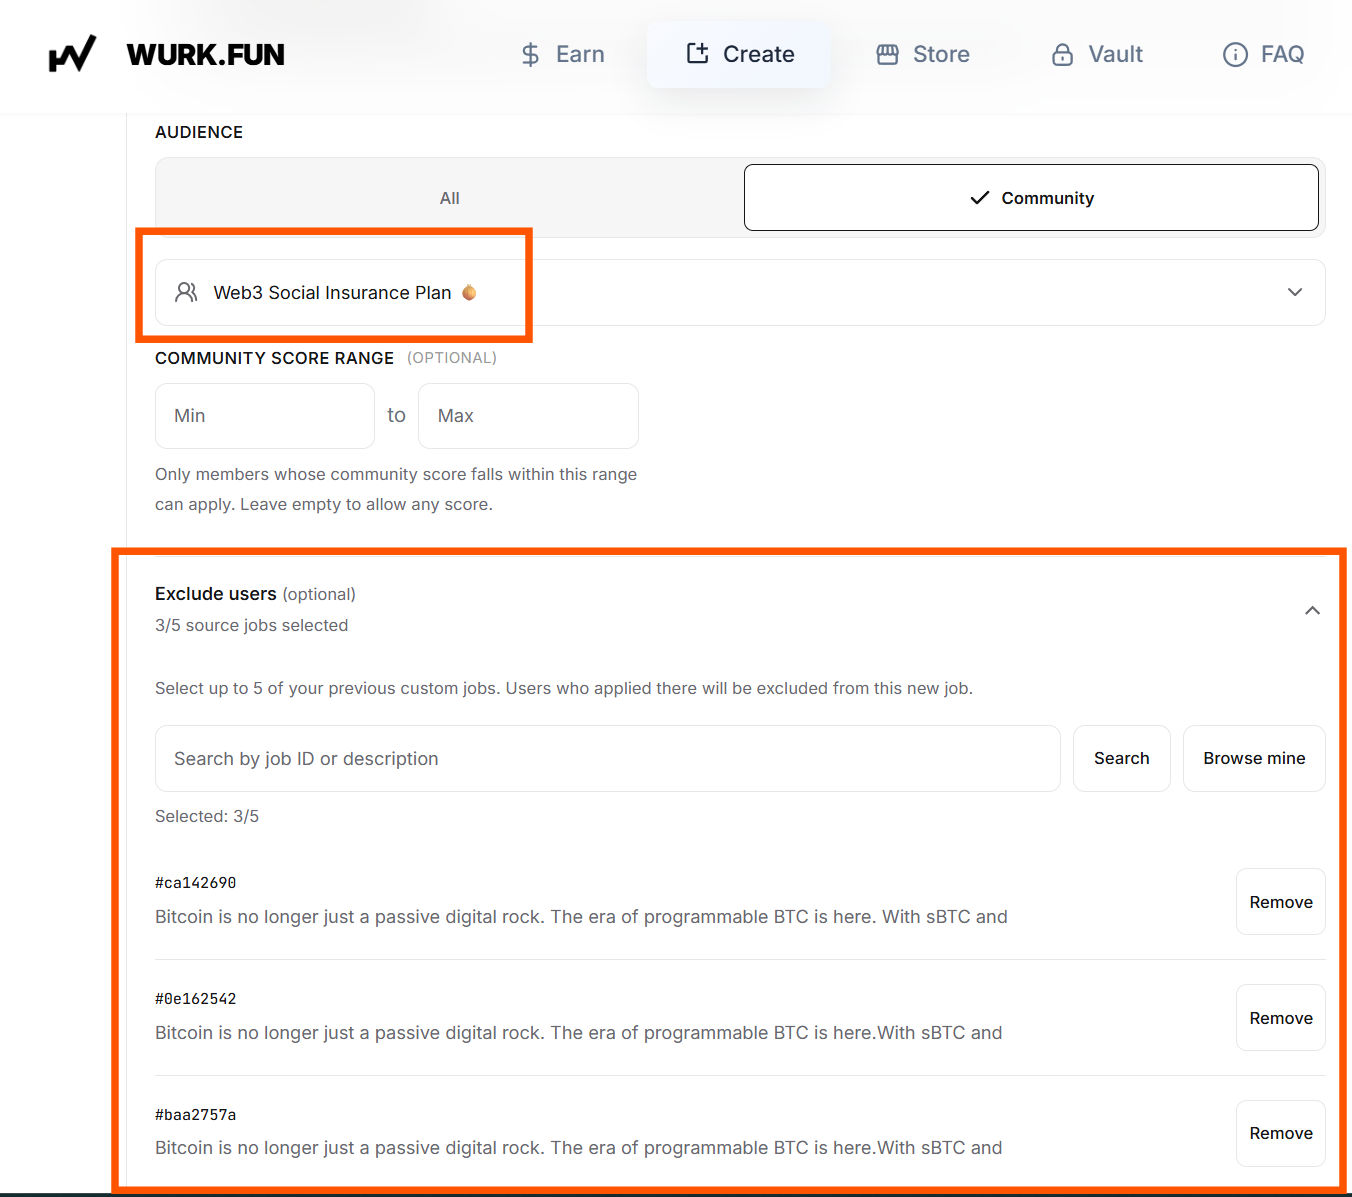This screenshot has height=1197, width=1352.
Task: Click the Web3 Social Insurance Plan text
Action: [x=332, y=292]
